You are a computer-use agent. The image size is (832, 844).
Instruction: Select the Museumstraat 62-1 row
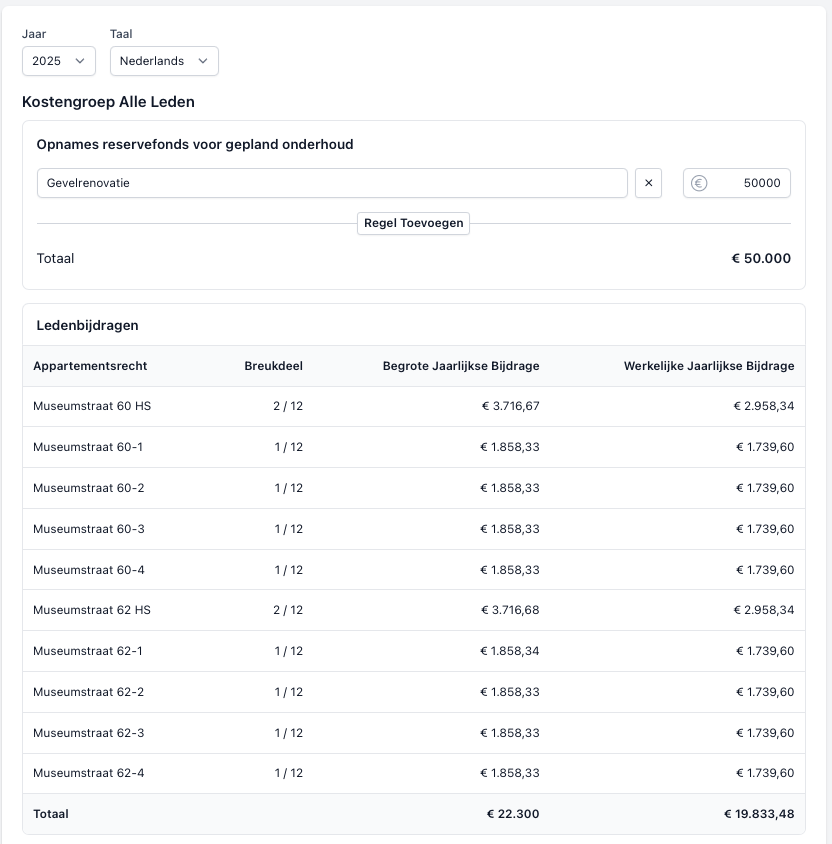coord(88,651)
